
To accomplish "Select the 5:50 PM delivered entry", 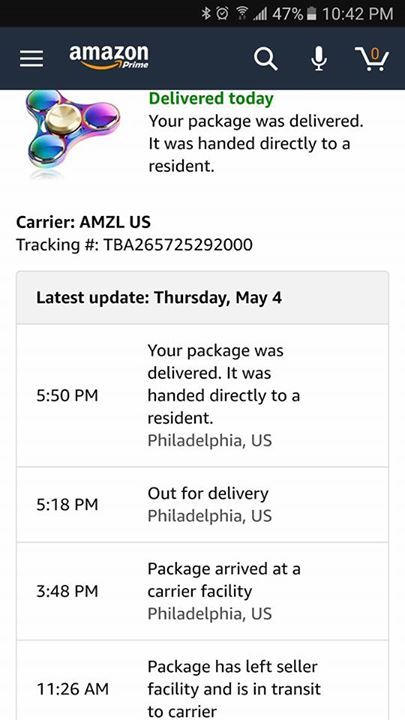I will click(x=202, y=396).
